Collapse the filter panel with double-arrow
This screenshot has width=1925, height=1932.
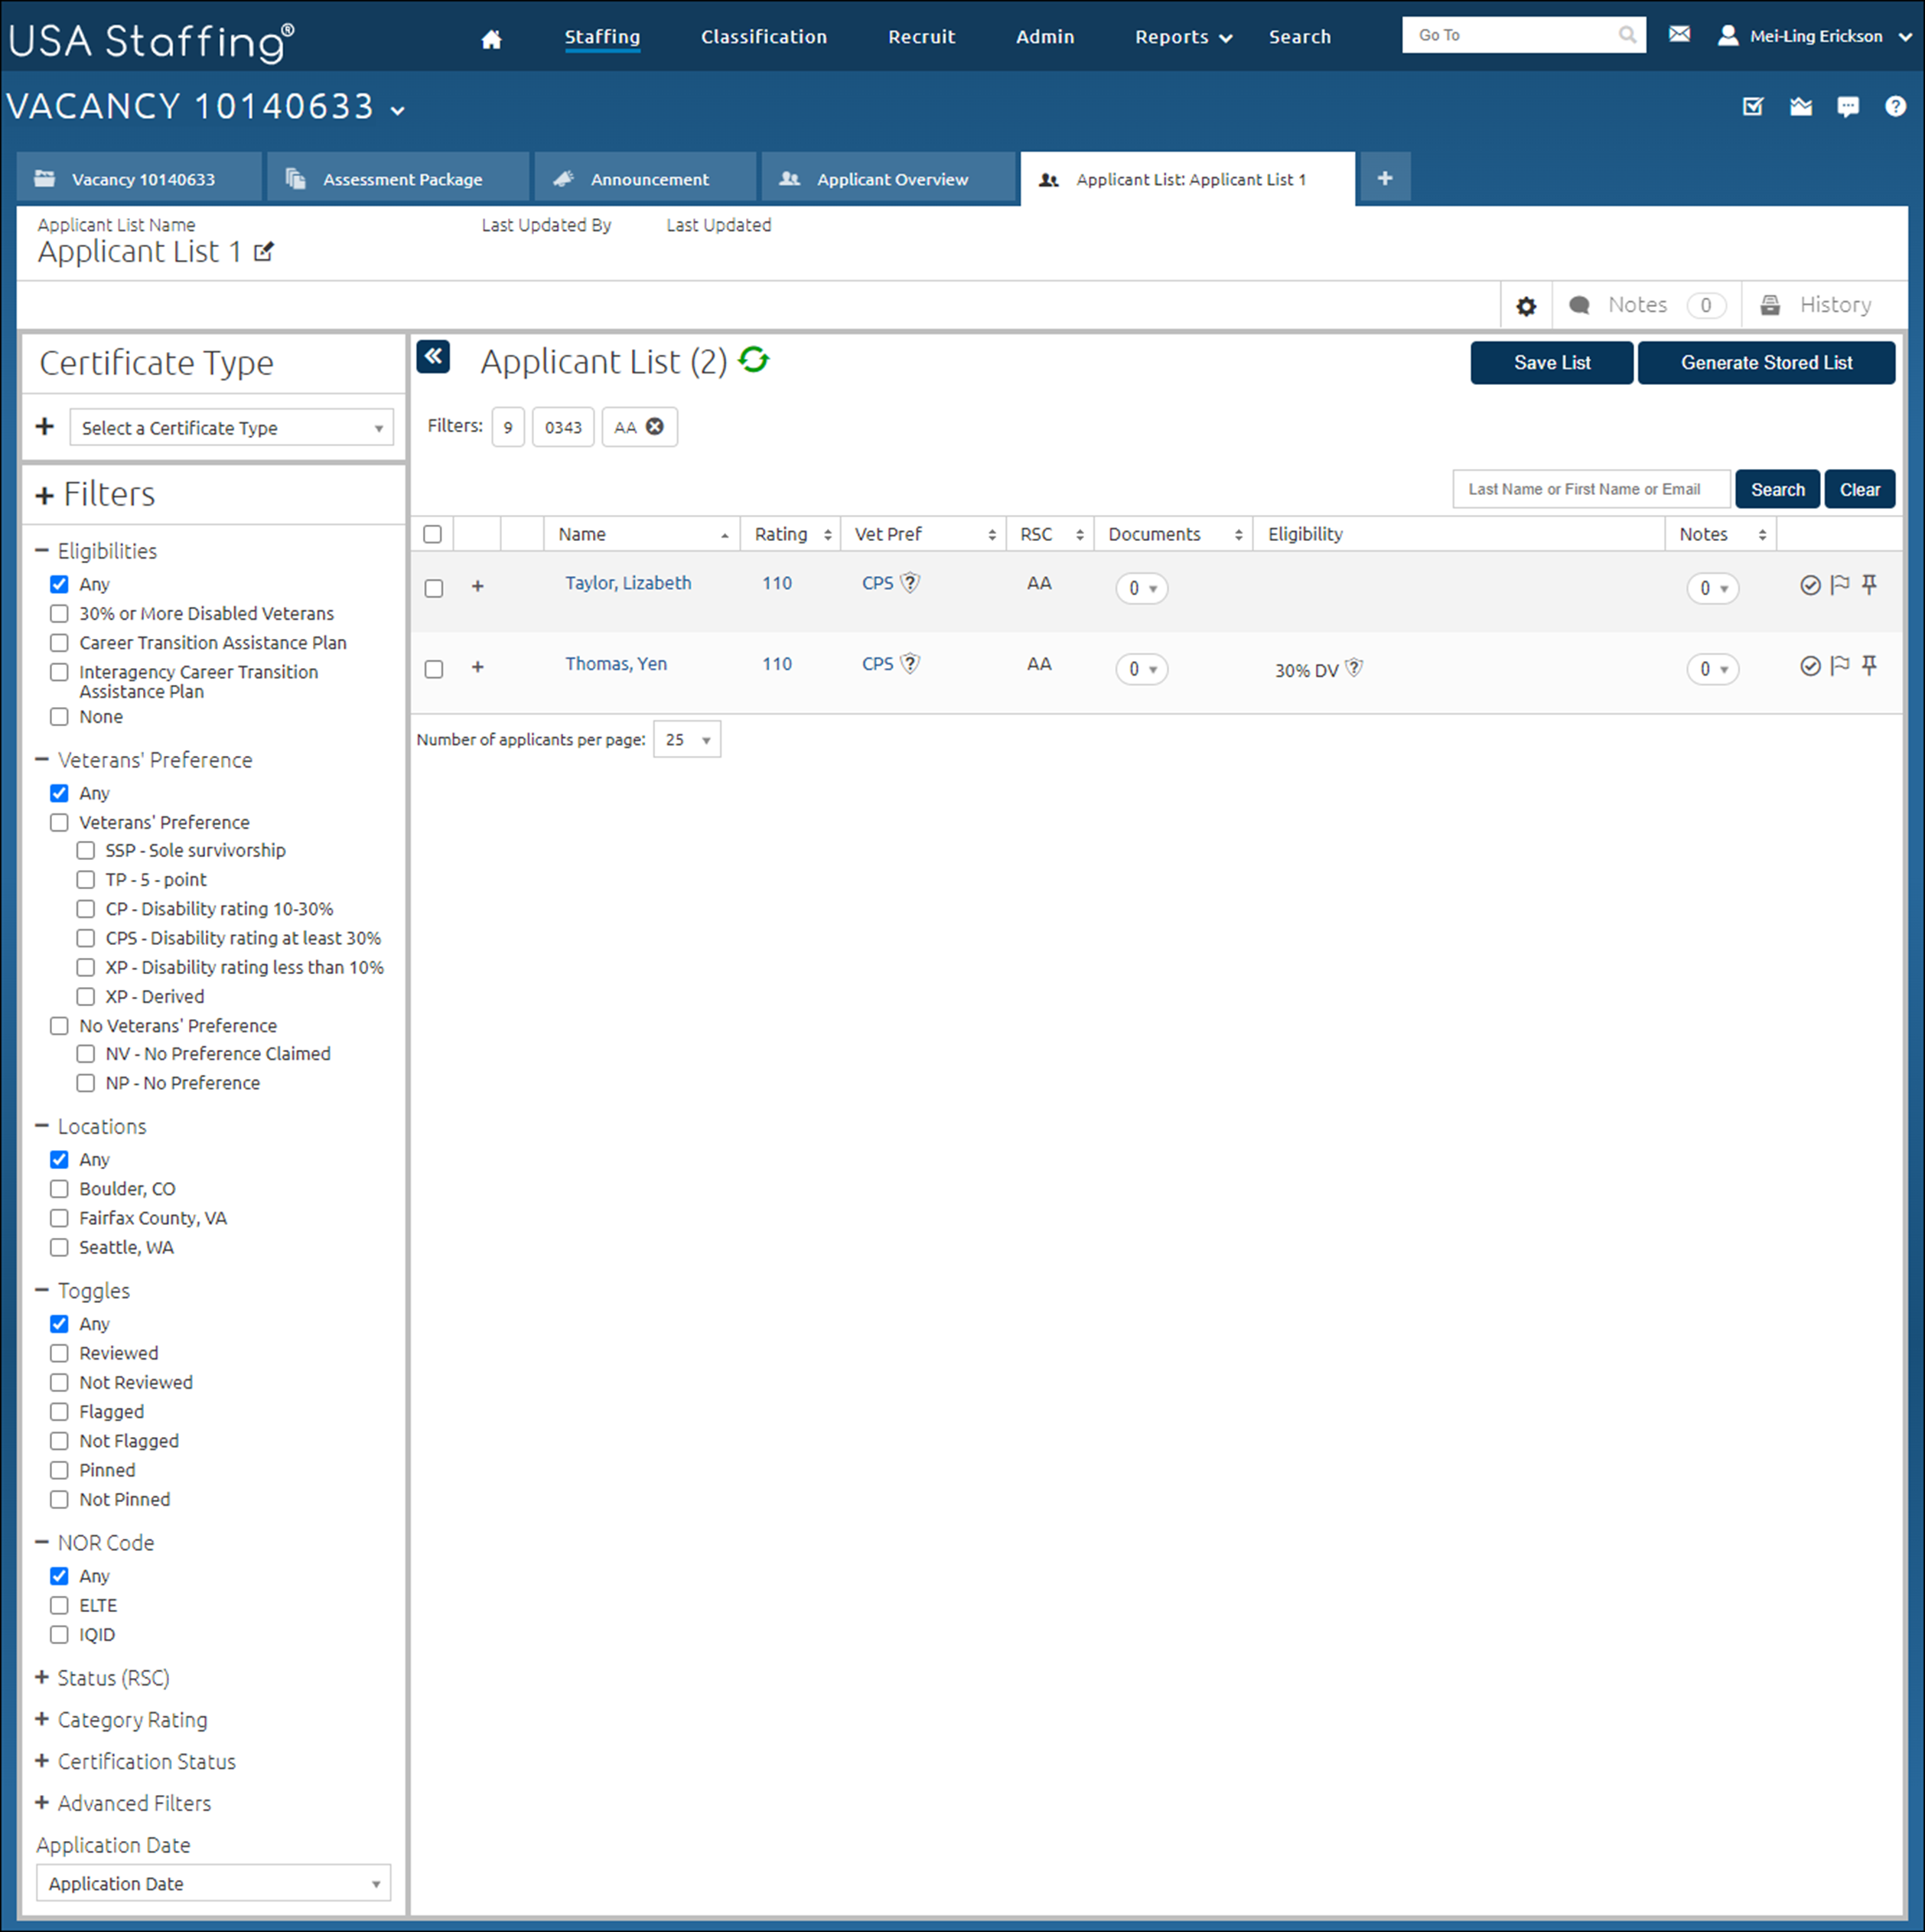[x=433, y=356]
